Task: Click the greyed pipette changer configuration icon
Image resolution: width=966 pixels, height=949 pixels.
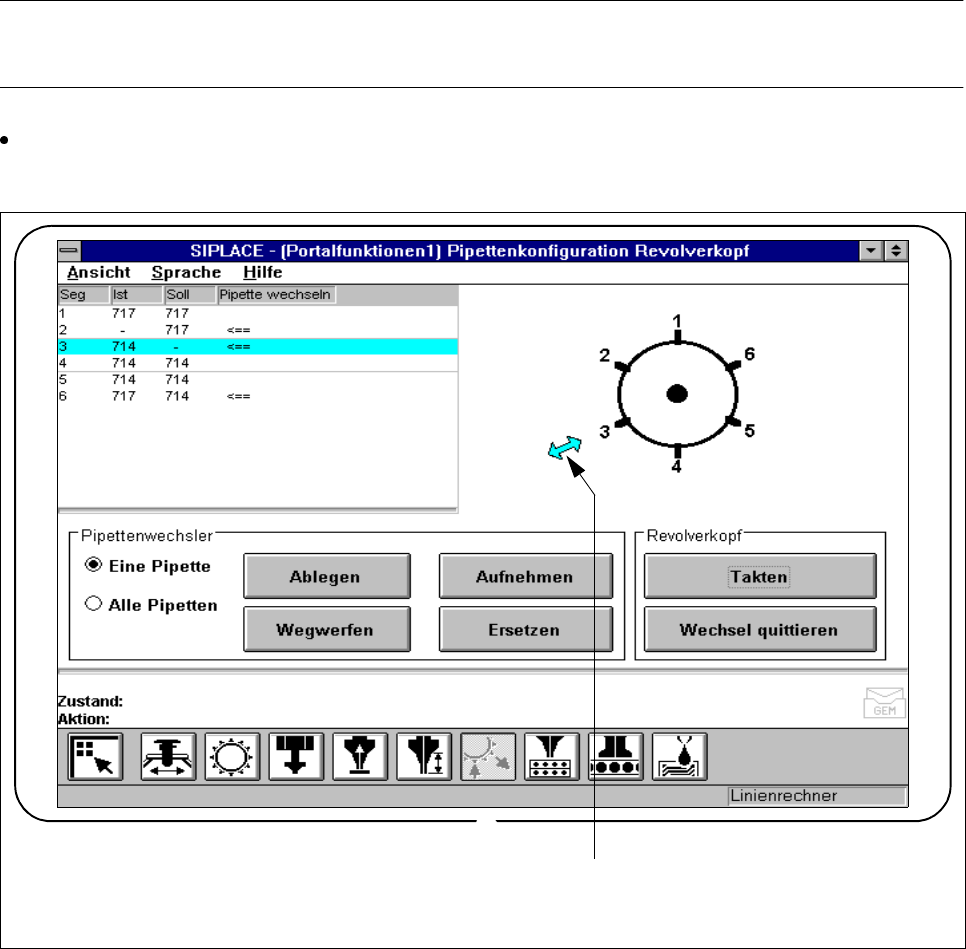Action: coord(488,757)
